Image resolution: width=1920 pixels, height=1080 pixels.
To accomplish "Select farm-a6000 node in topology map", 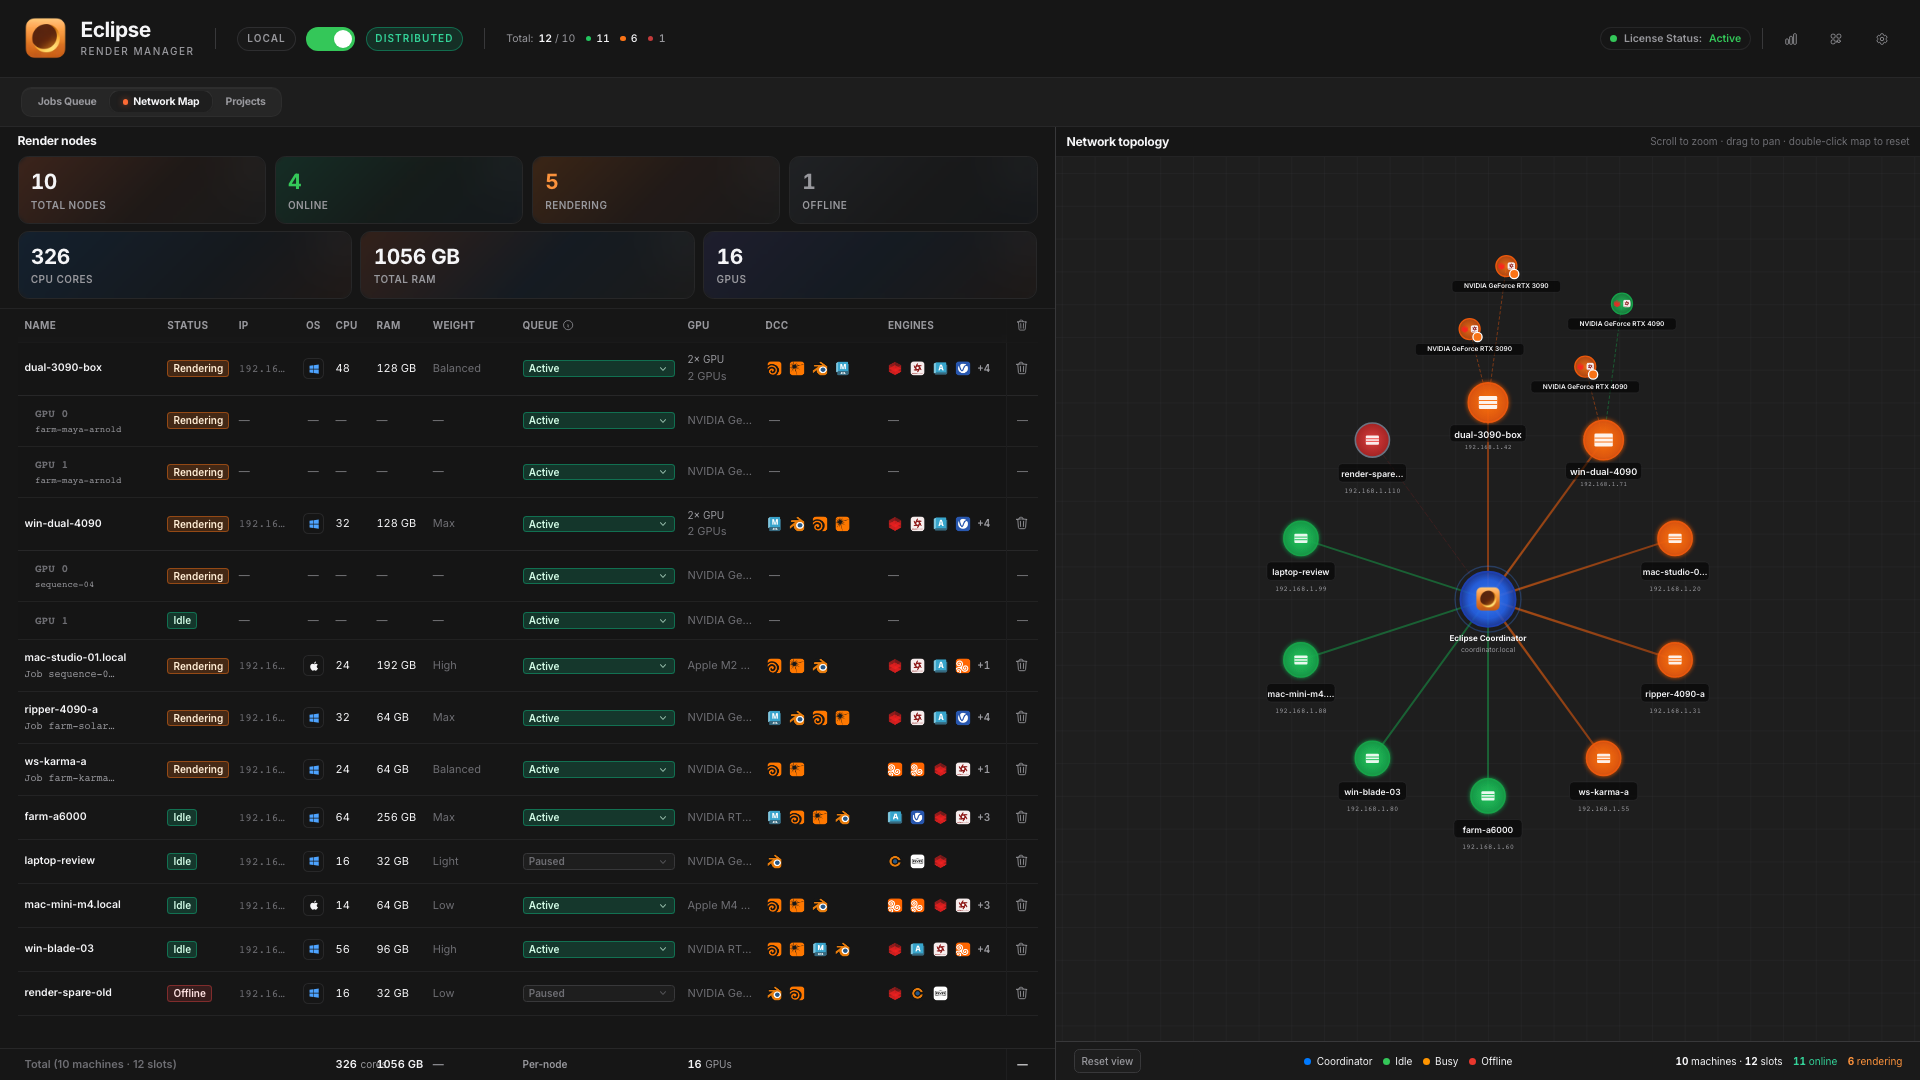I will (1488, 796).
